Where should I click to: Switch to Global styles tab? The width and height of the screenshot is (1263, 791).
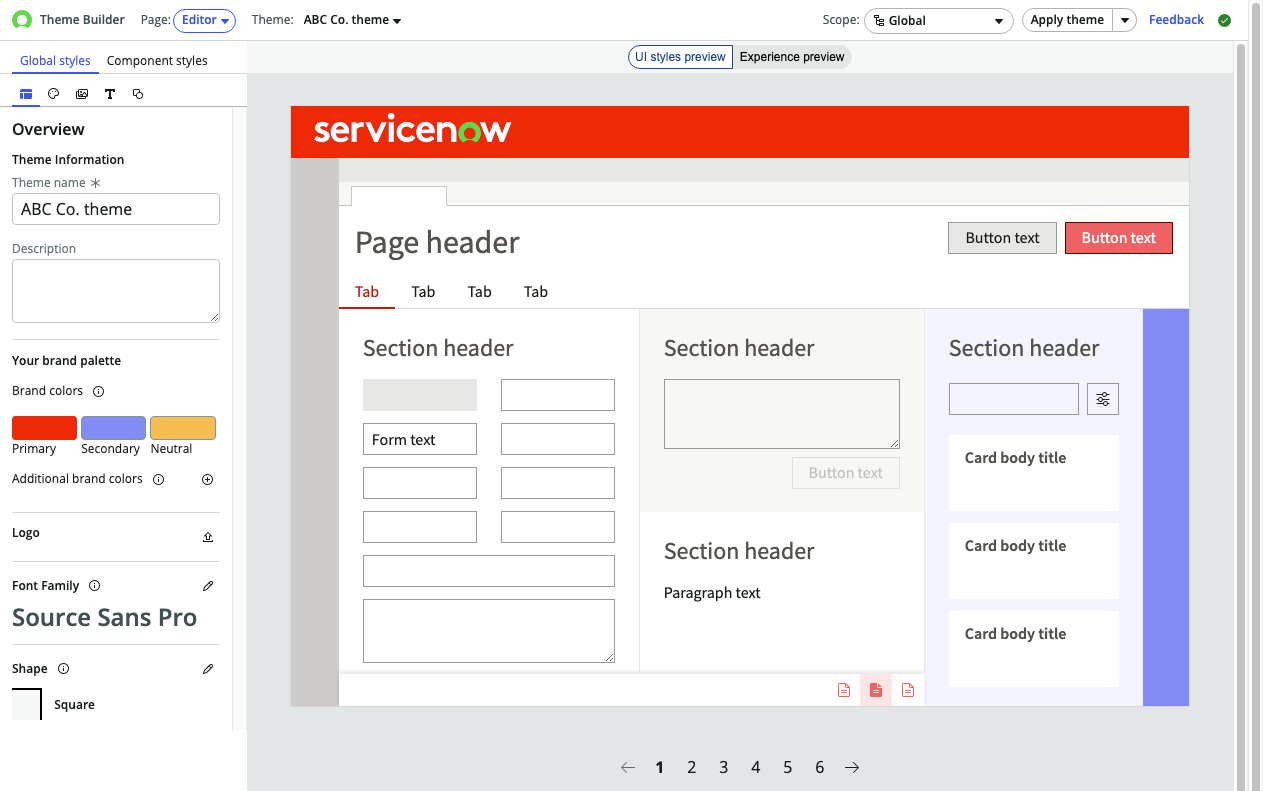(55, 61)
